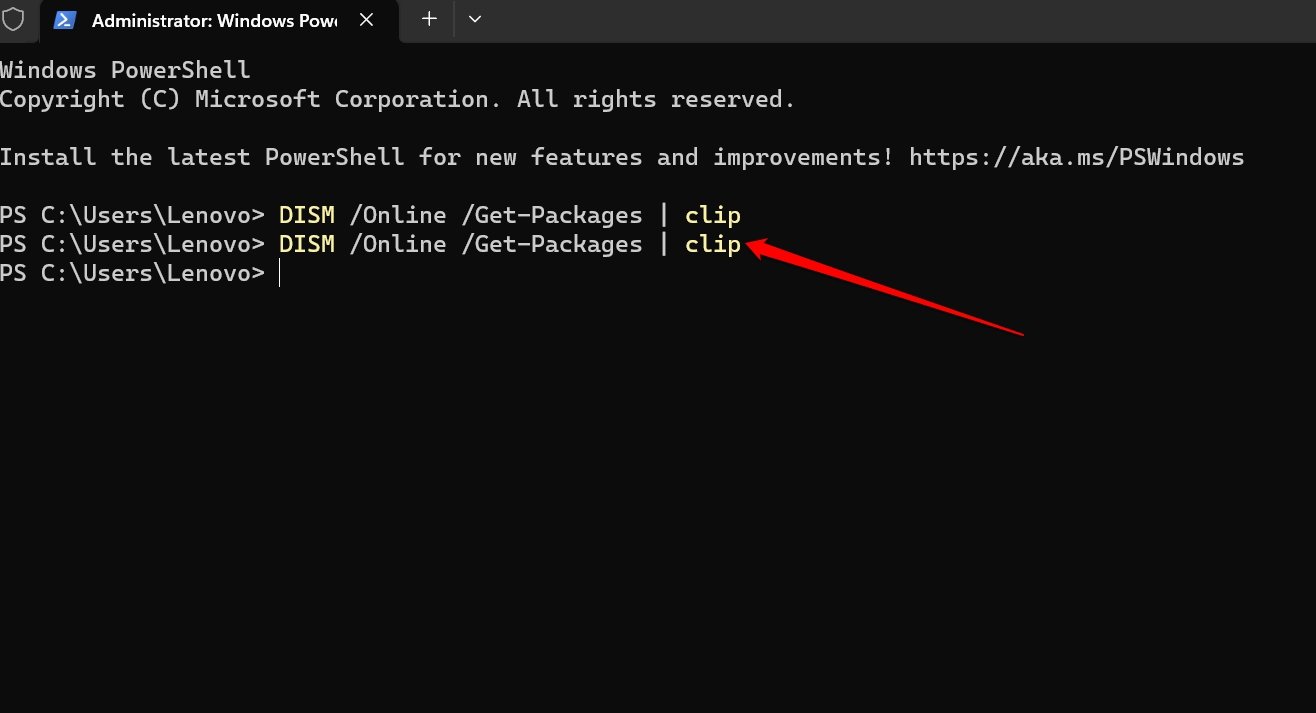Click the tab bar empty space

coord(800,20)
